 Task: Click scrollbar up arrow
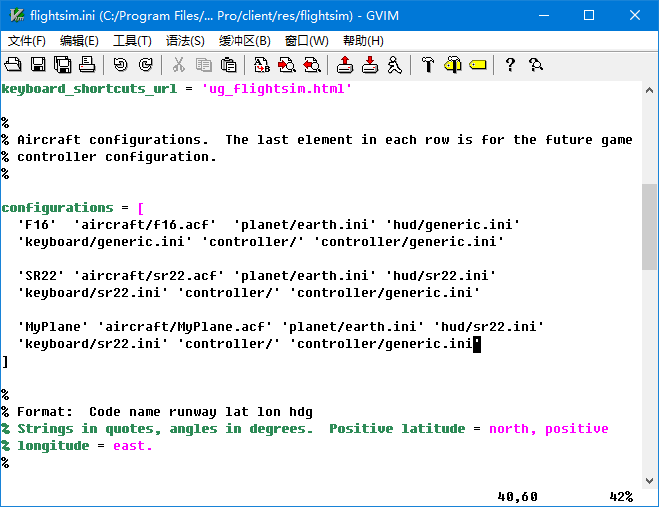[x=649, y=90]
